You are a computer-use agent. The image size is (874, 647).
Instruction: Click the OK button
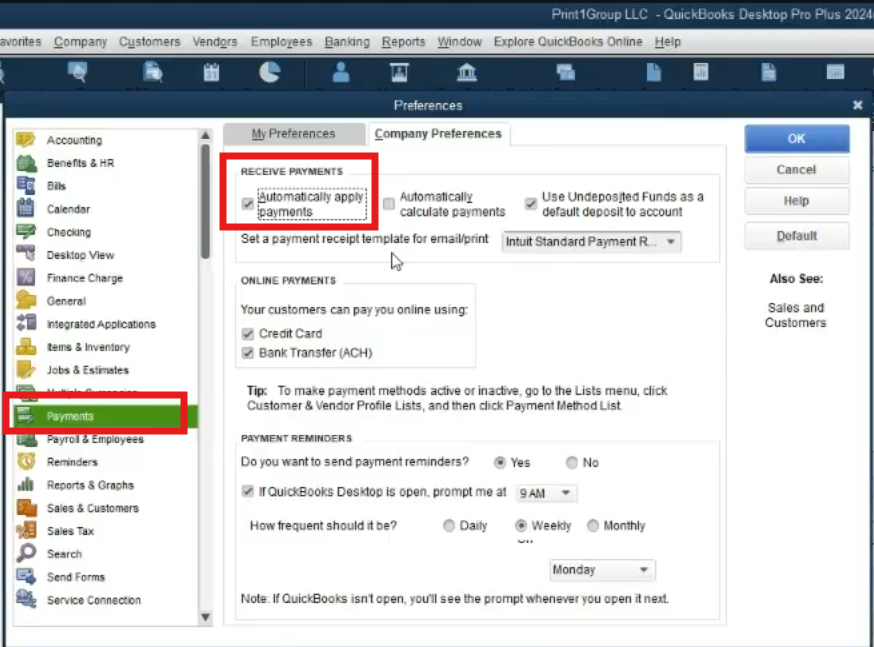tap(797, 139)
